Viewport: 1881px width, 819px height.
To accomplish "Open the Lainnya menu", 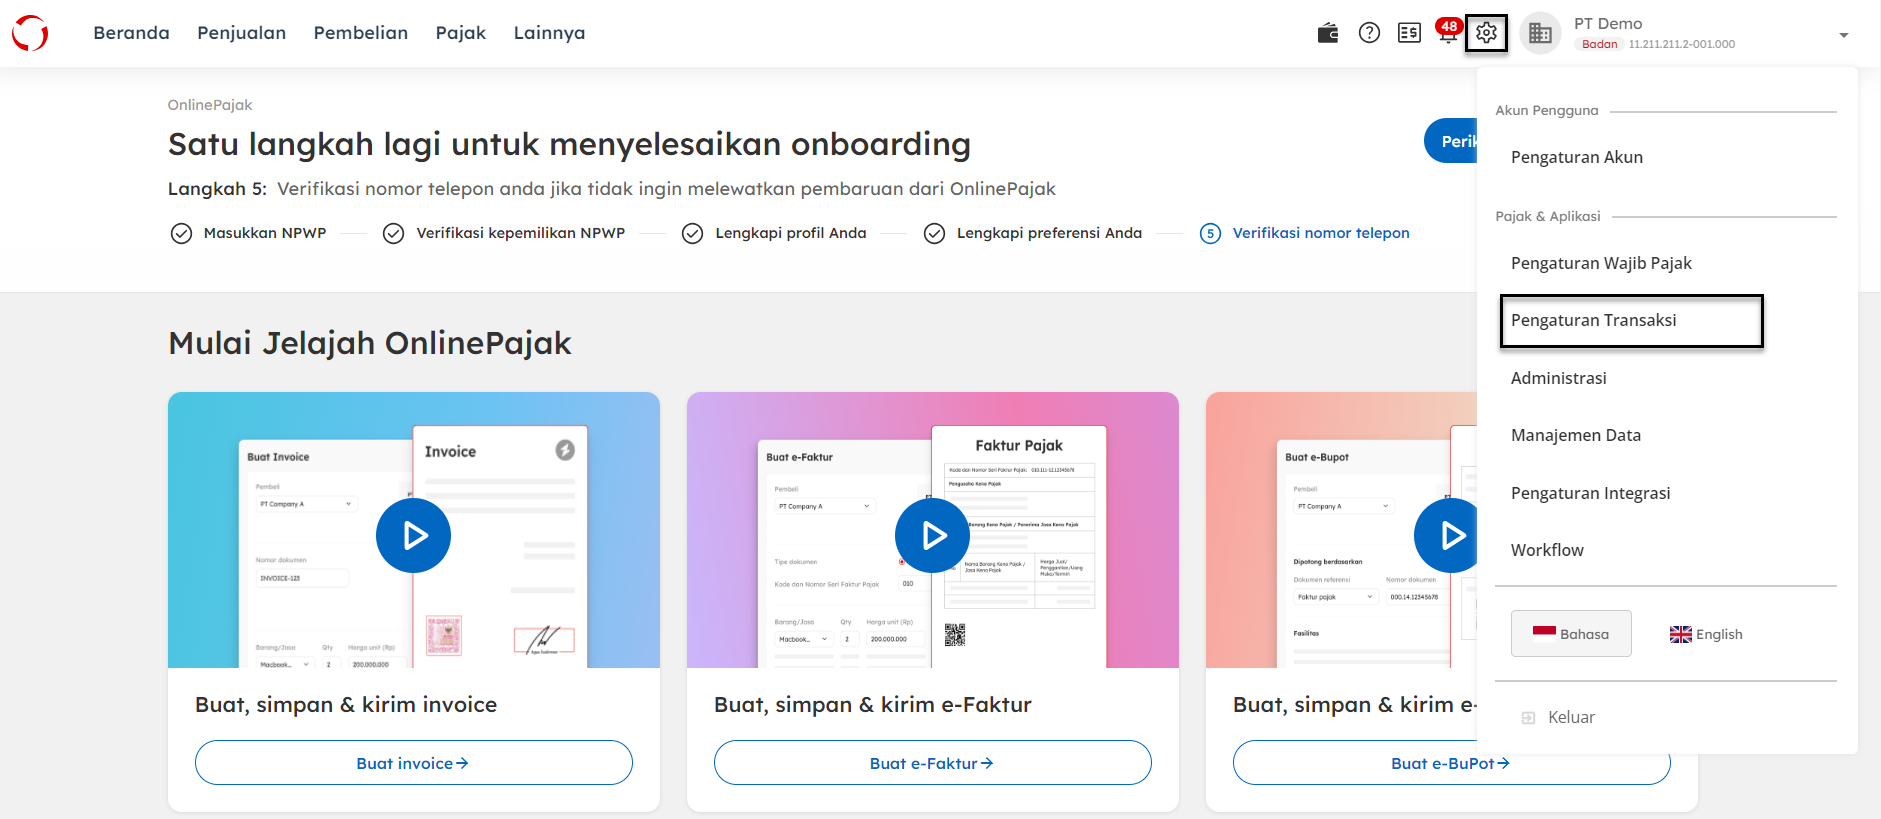I will coord(549,33).
